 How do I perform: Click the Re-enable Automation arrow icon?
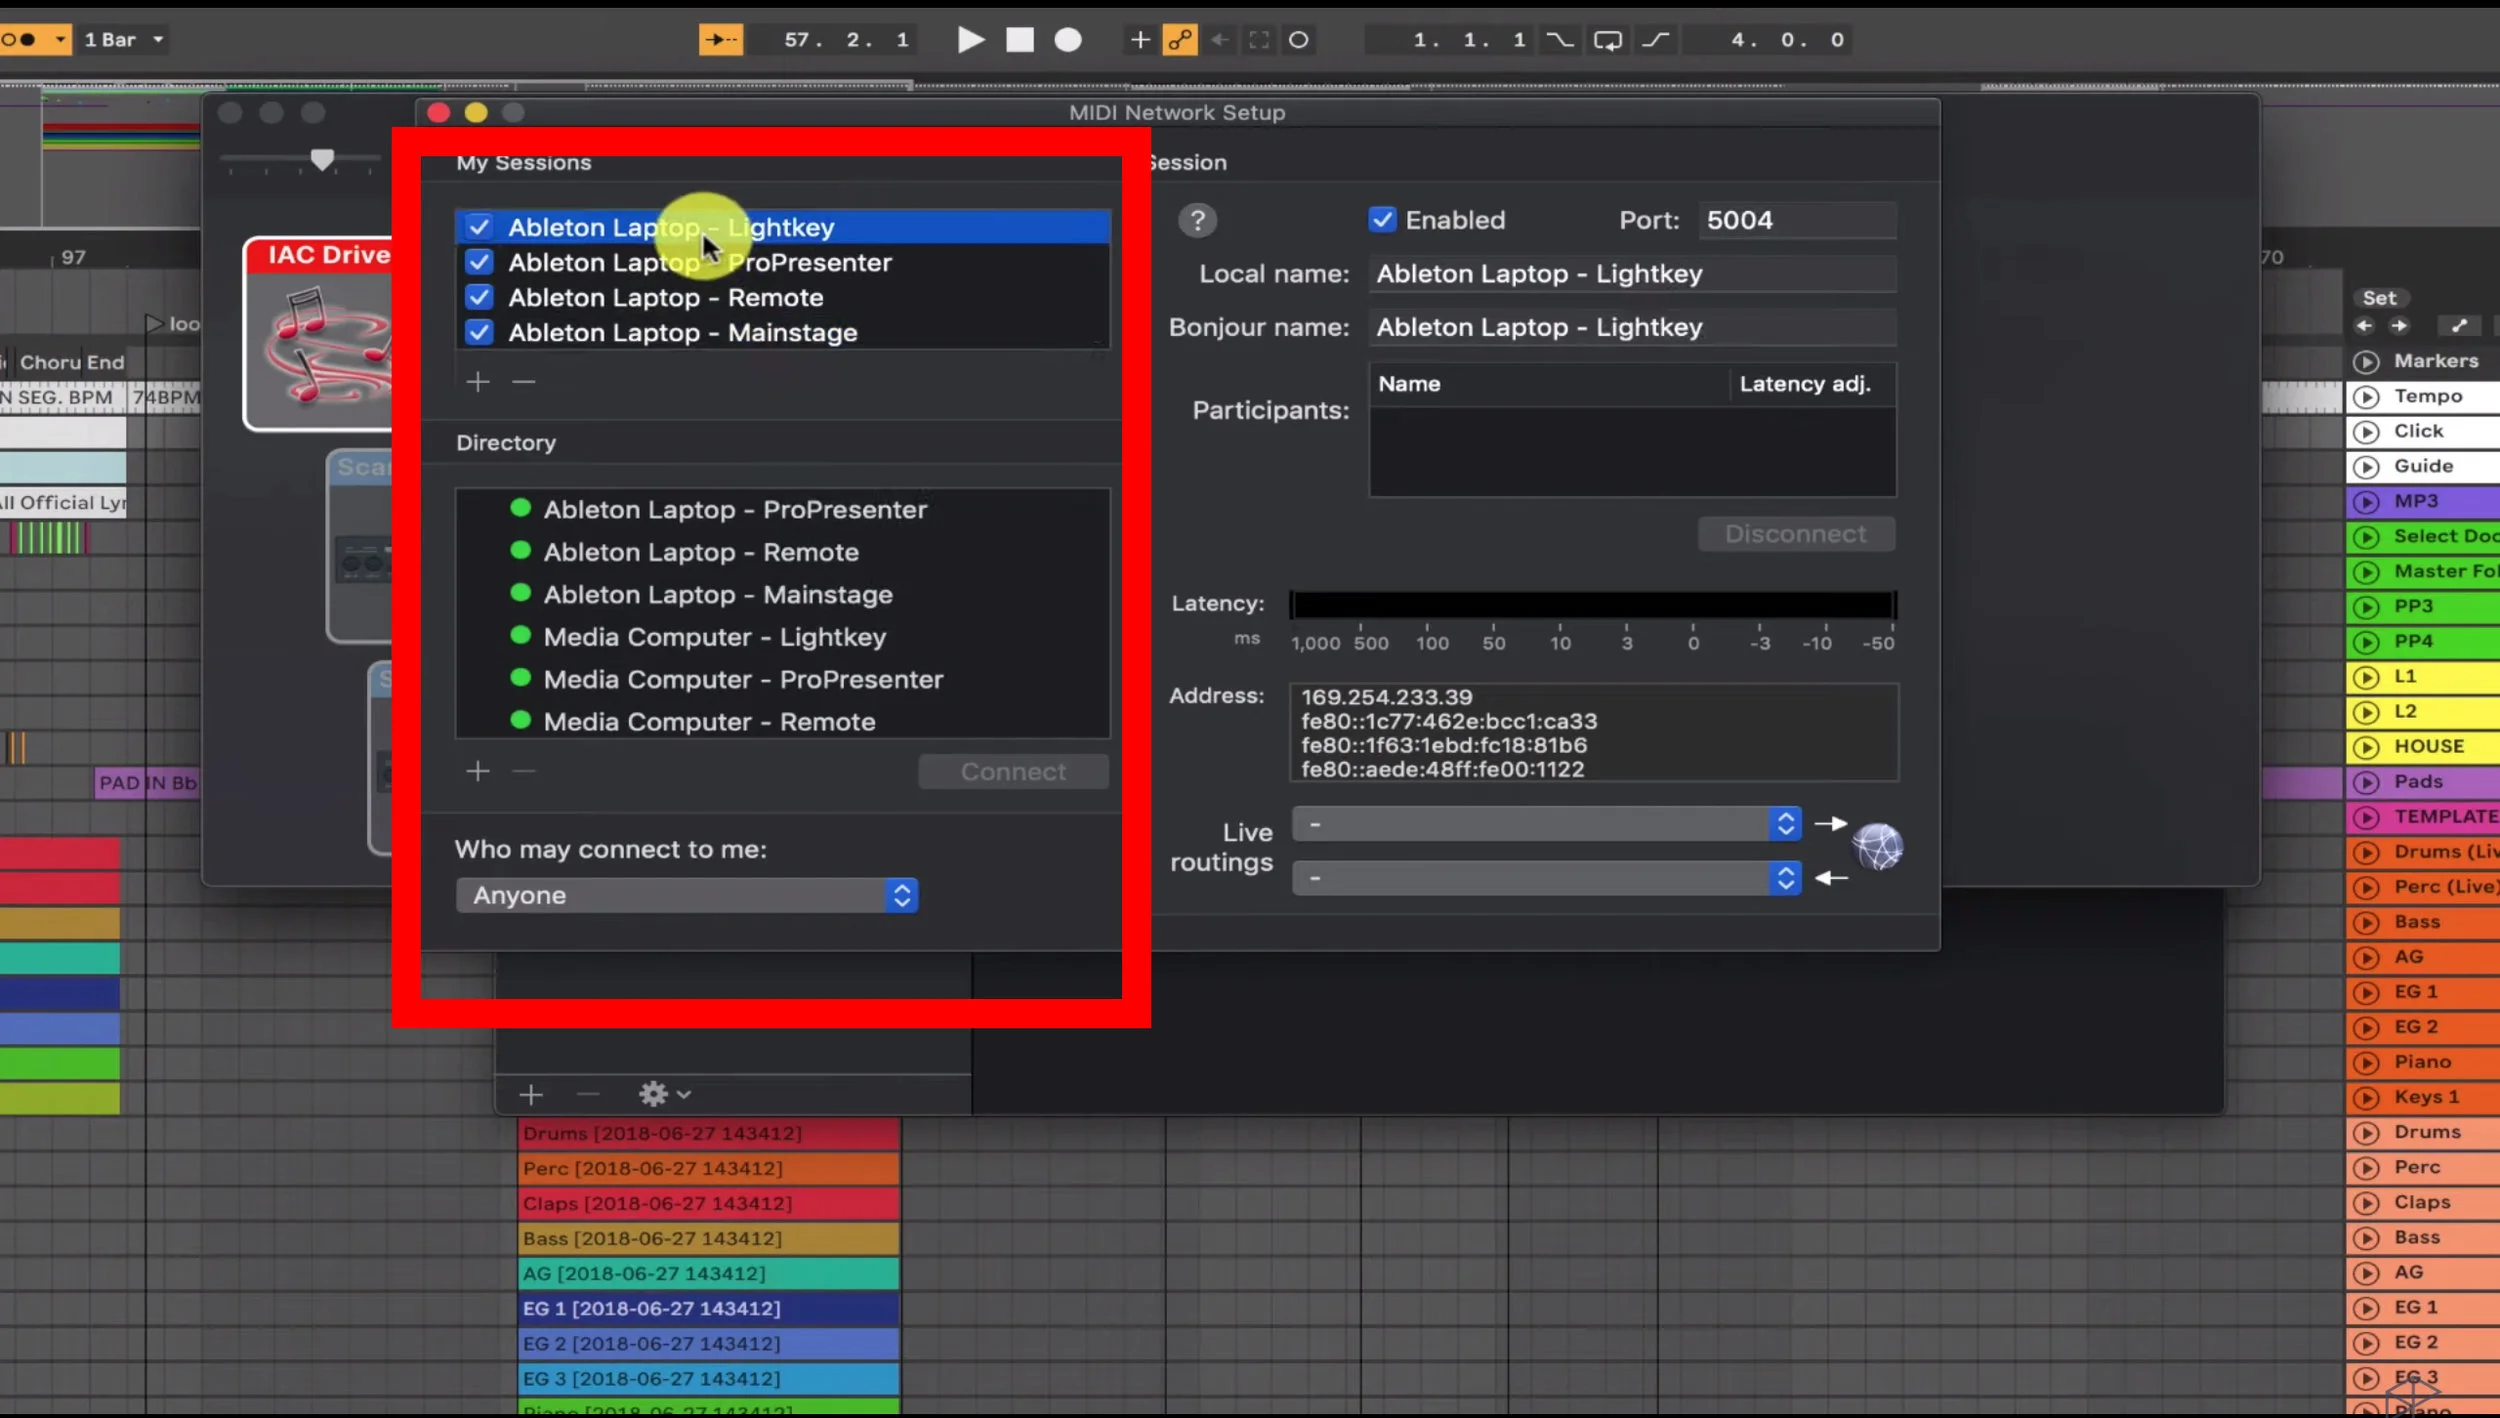(1220, 40)
